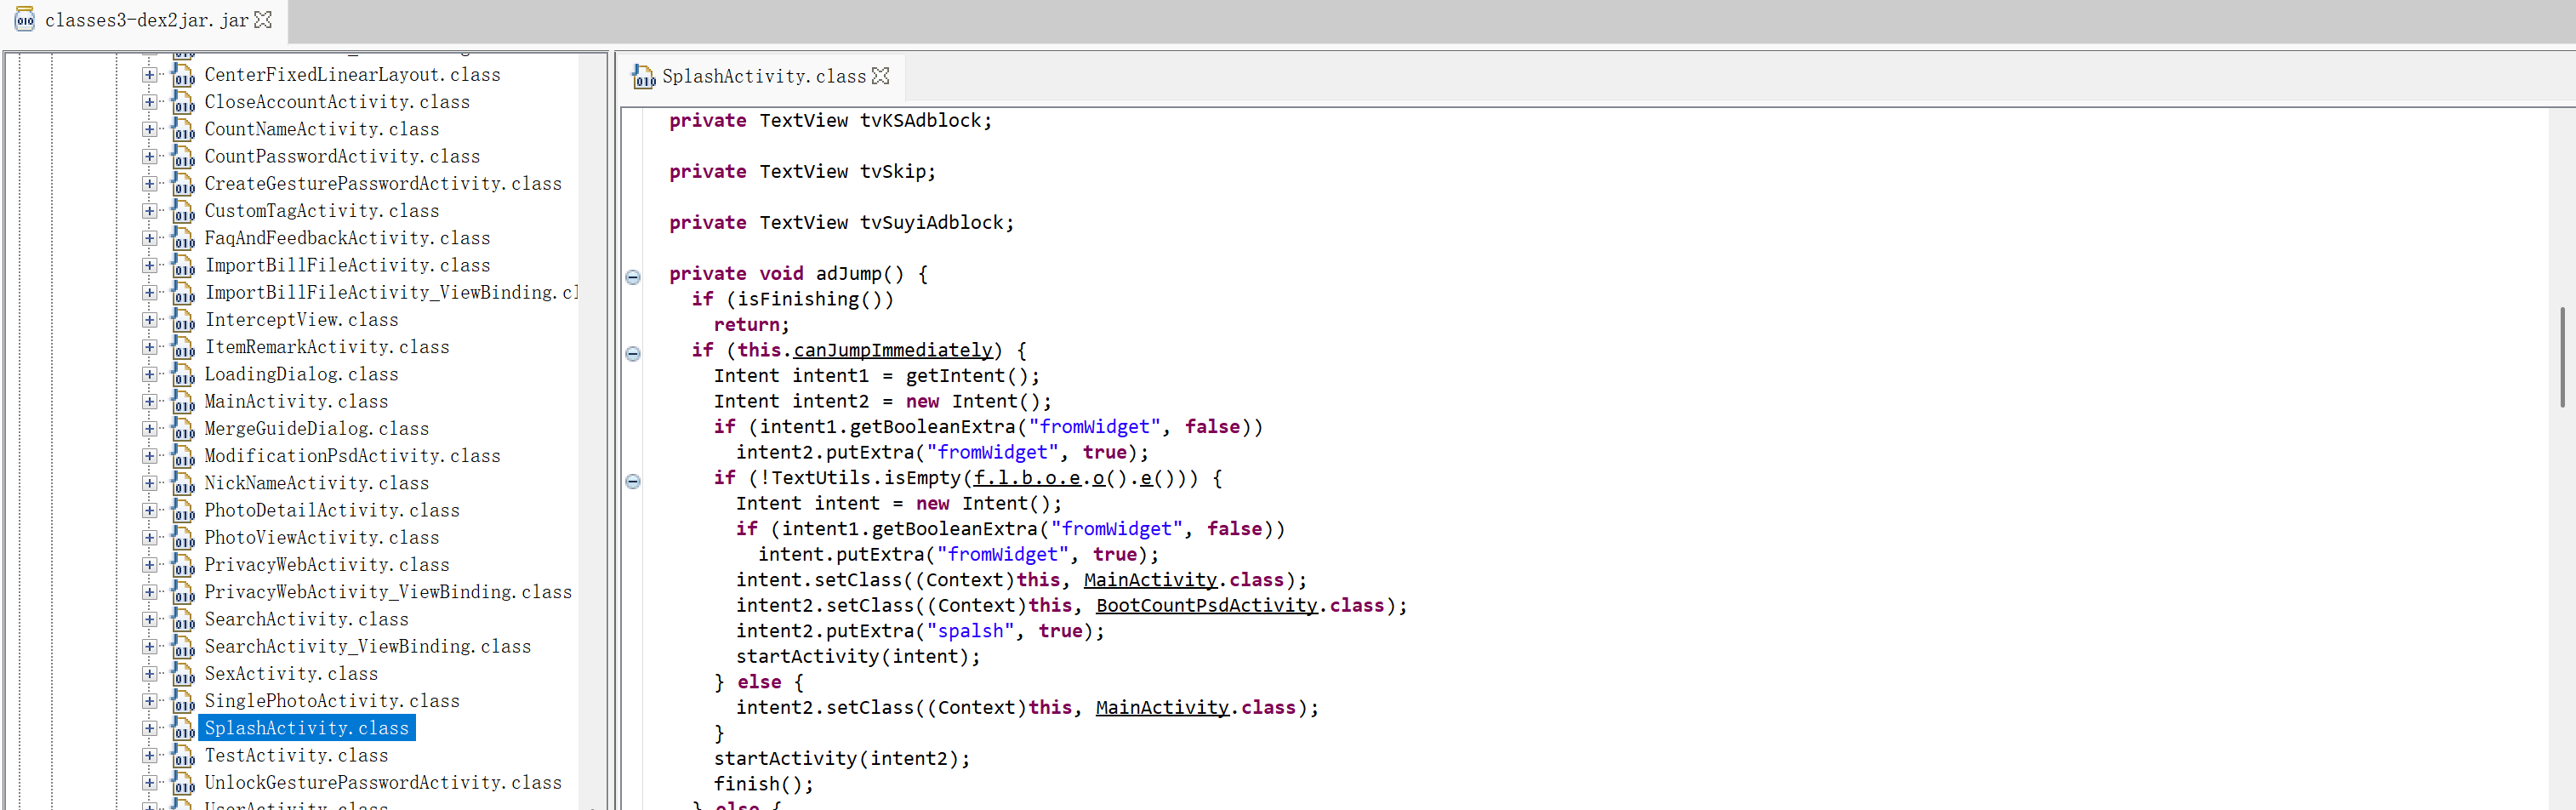Click the class file icon for SearchActivity.class

pos(183,620)
